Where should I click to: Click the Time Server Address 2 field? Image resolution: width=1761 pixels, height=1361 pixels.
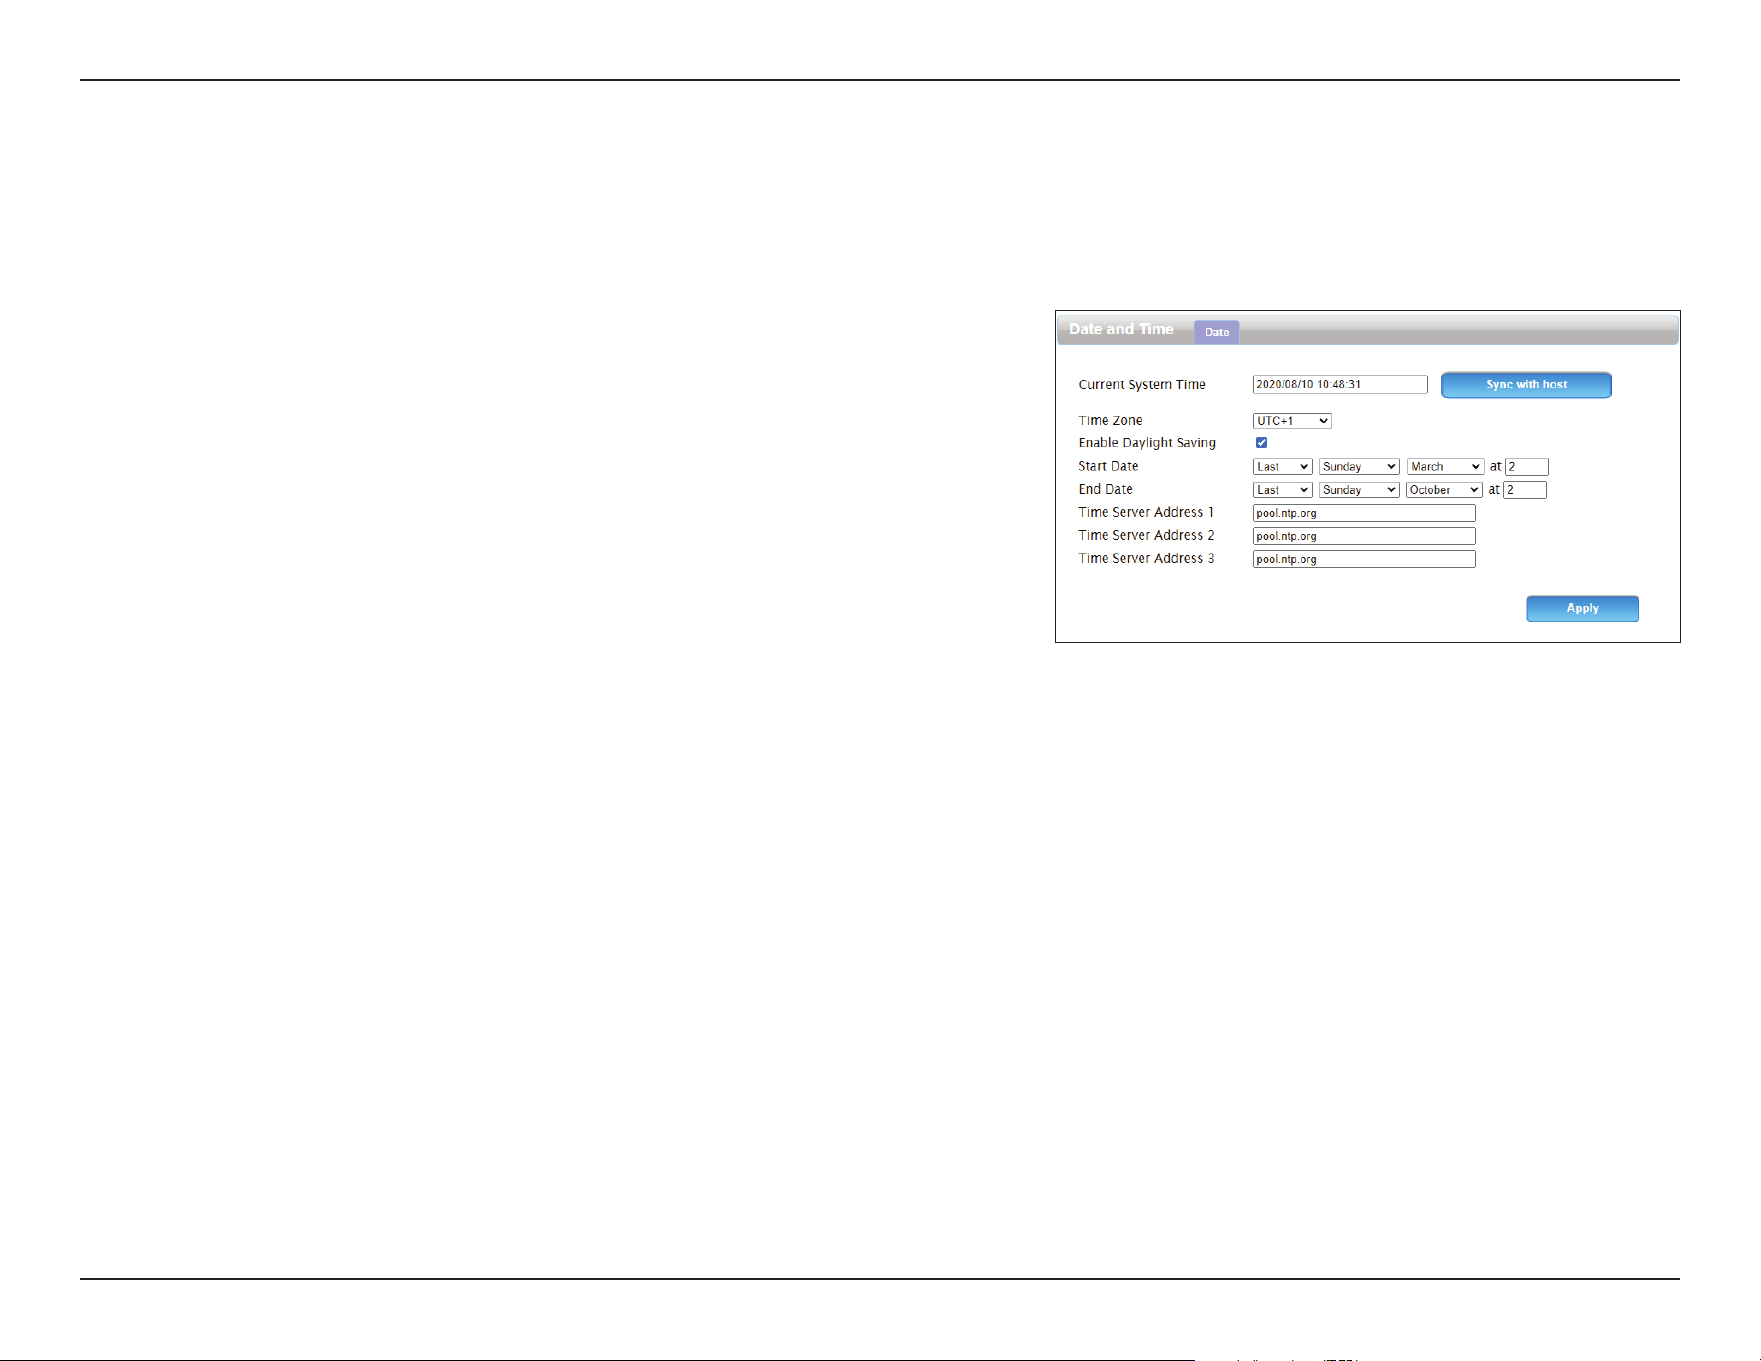[1364, 536]
